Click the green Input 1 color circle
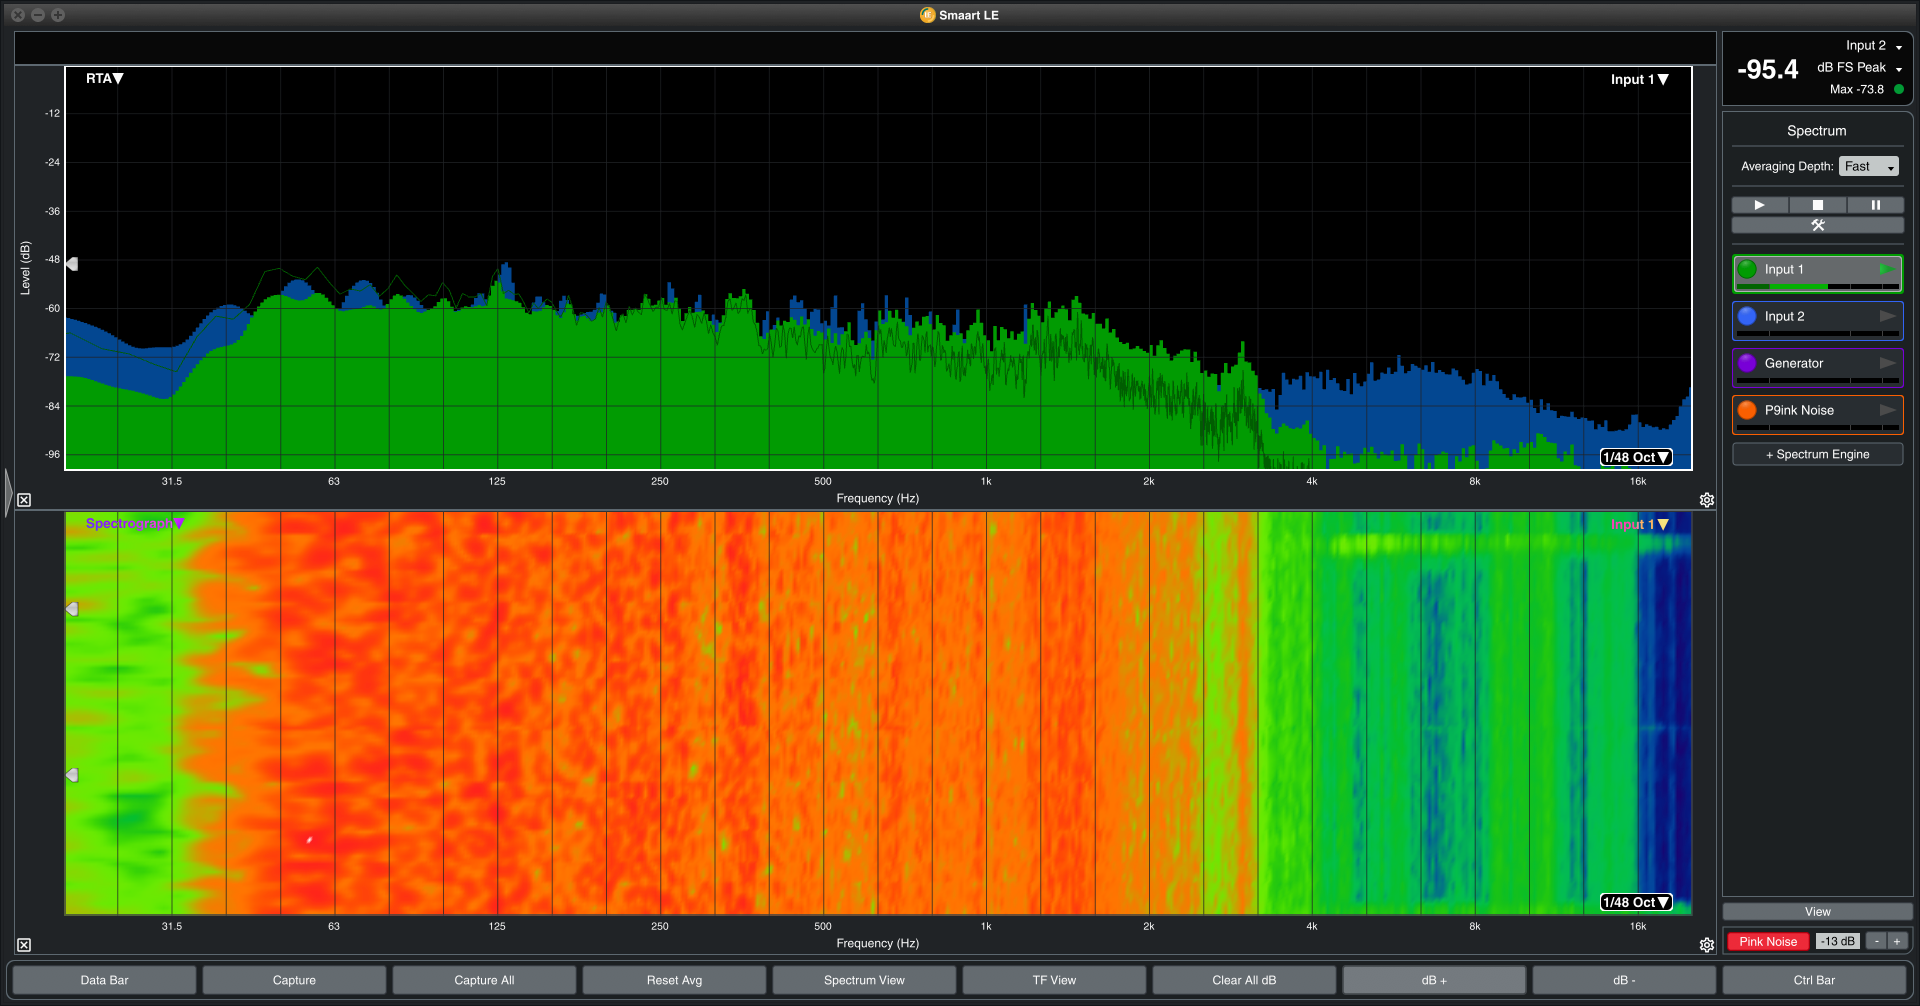Image resolution: width=1920 pixels, height=1006 pixels. pos(1747,269)
